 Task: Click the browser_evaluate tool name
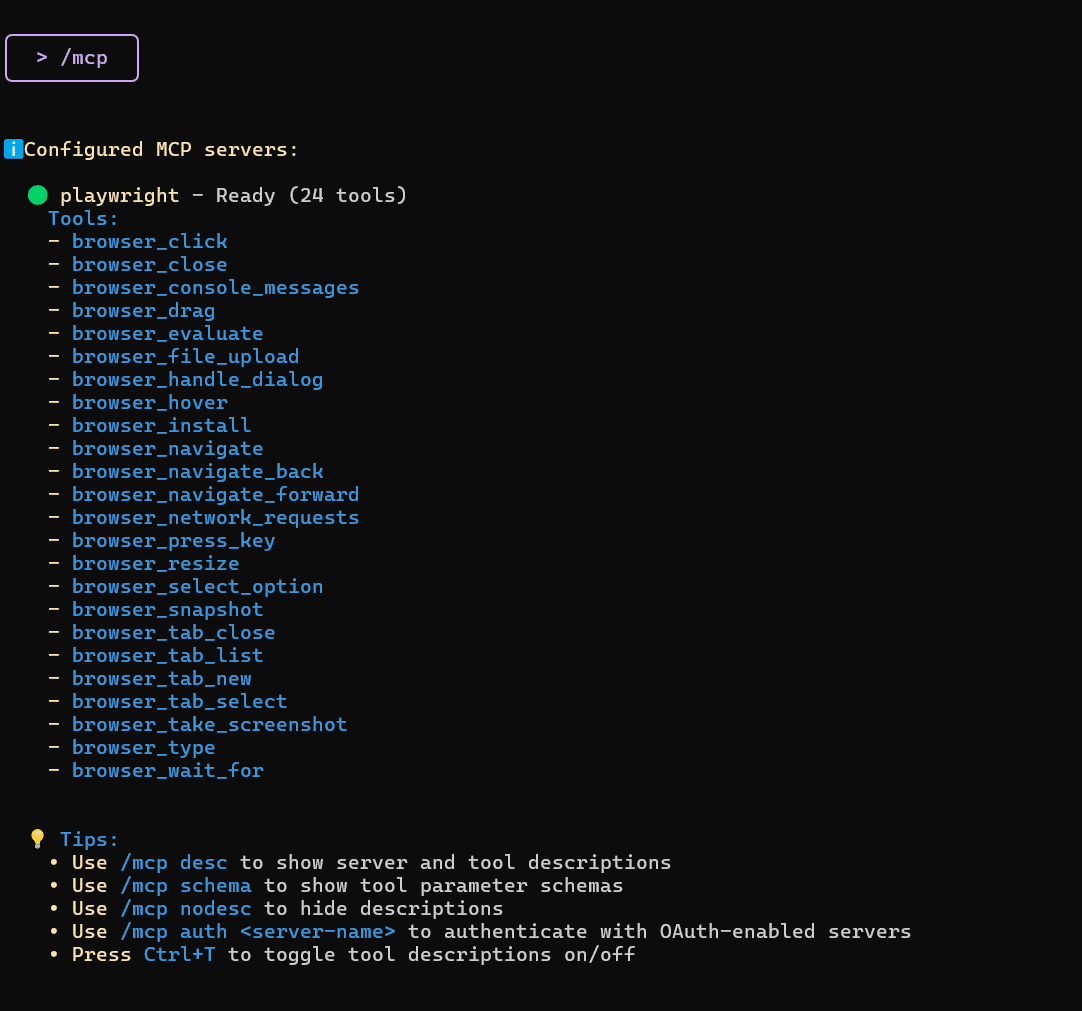[x=167, y=333]
